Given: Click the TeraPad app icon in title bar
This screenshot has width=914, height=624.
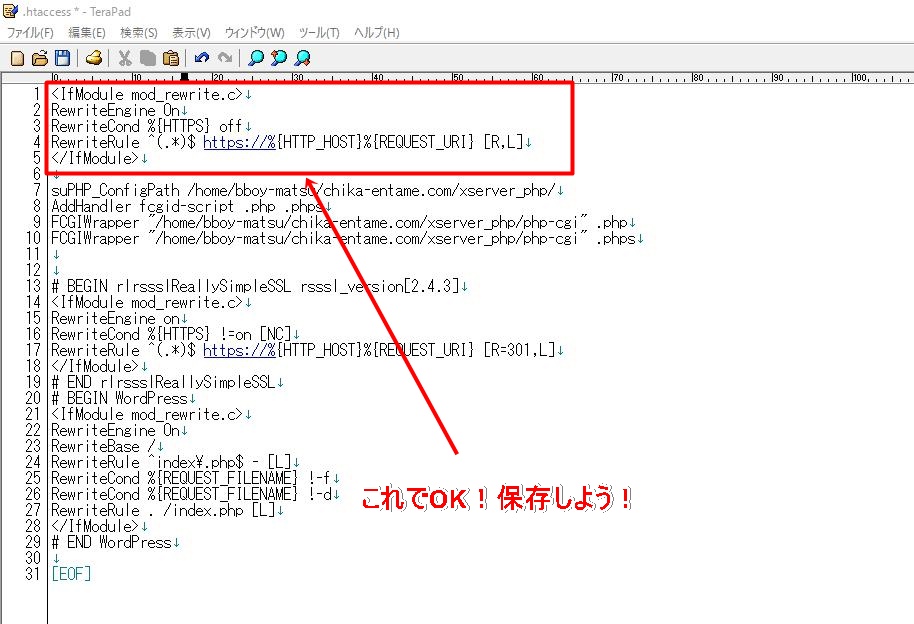Looking at the screenshot, I should (x=10, y=10).
